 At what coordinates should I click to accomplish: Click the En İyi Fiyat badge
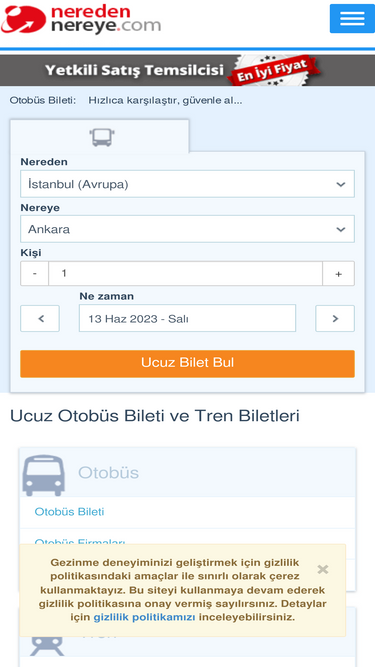(x=272, y=70)
